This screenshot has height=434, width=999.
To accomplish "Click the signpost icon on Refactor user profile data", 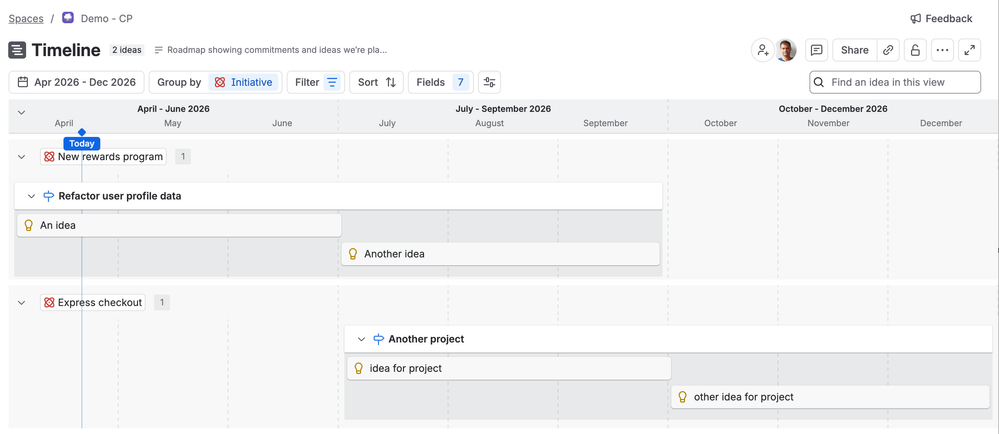I will coord(48,196).
